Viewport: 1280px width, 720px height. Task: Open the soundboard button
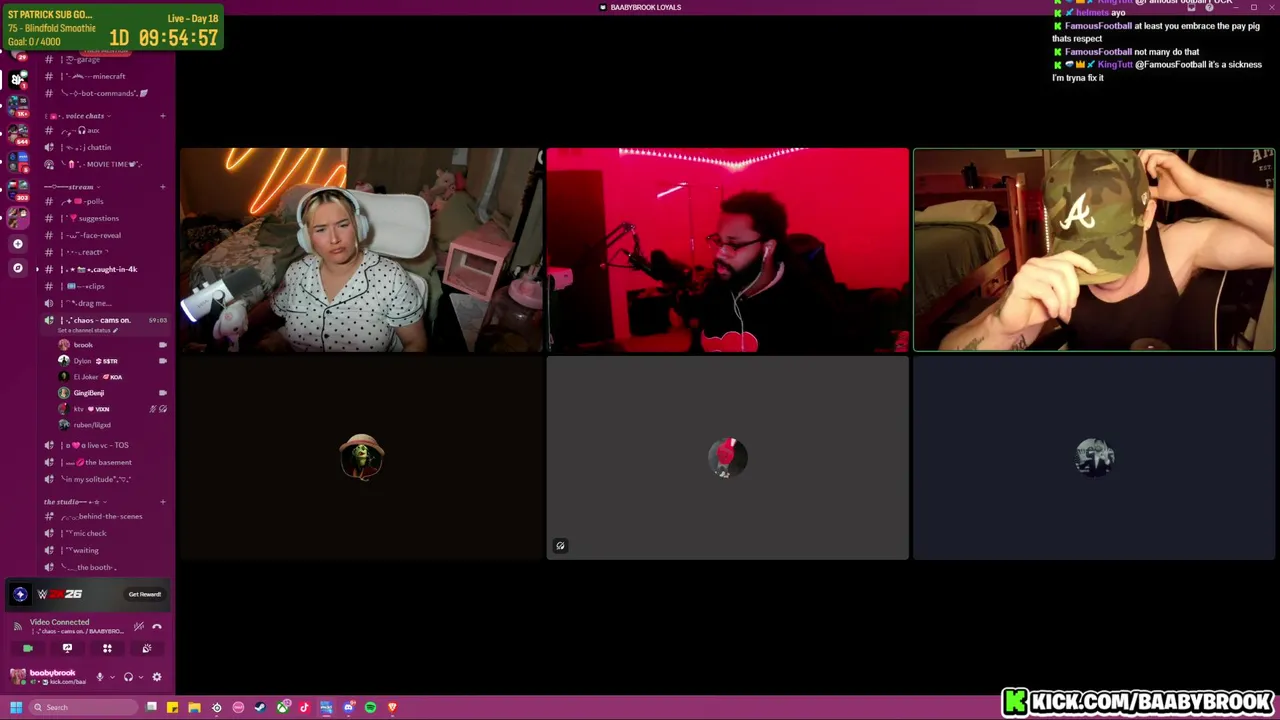pos(146,649)
